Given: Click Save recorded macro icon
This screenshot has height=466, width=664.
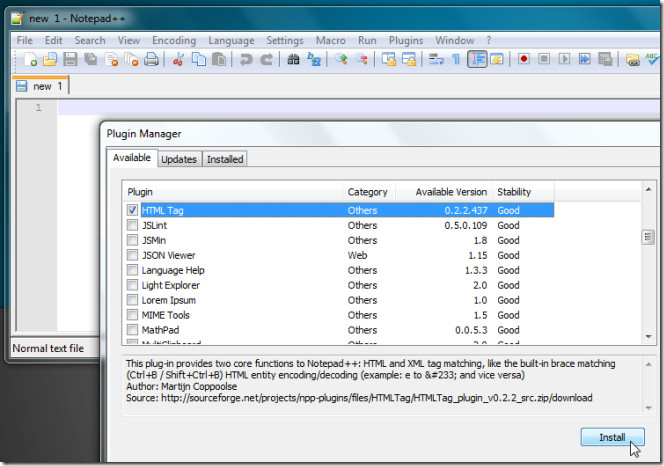Looking at the screenshot, I should click(x=605, y=59).
